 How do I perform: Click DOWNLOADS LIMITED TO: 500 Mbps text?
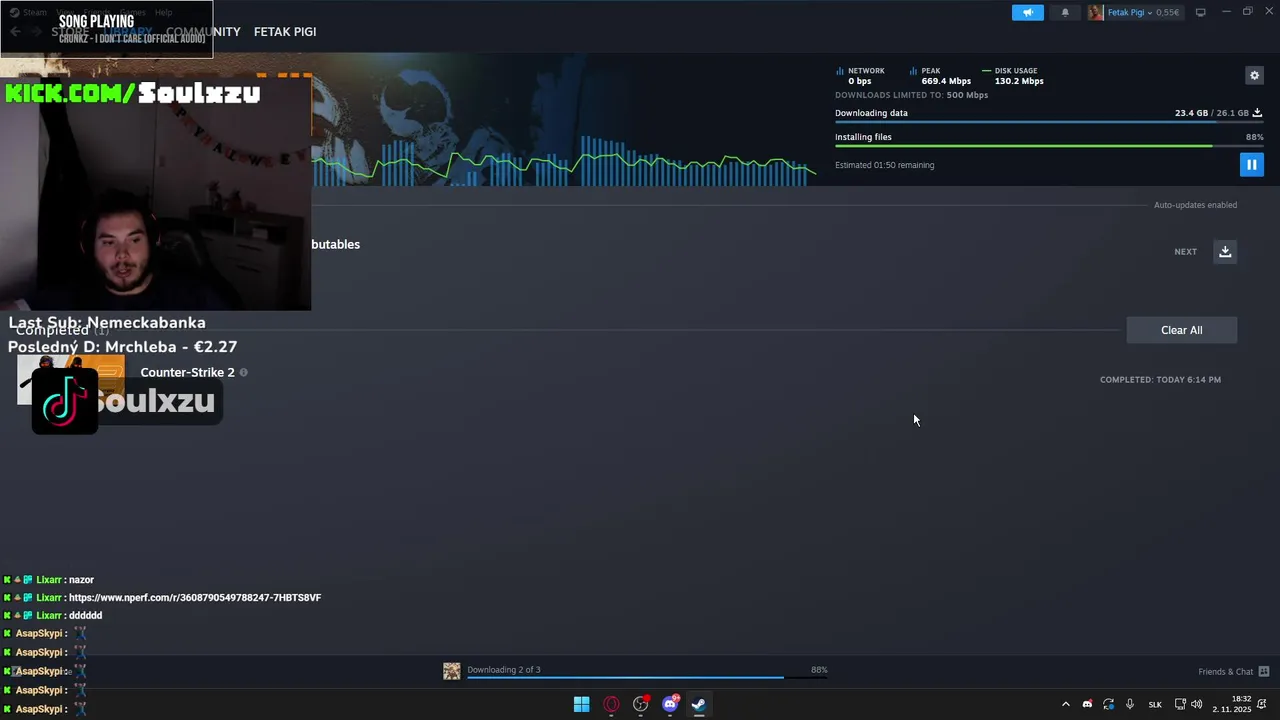point(911,95)
